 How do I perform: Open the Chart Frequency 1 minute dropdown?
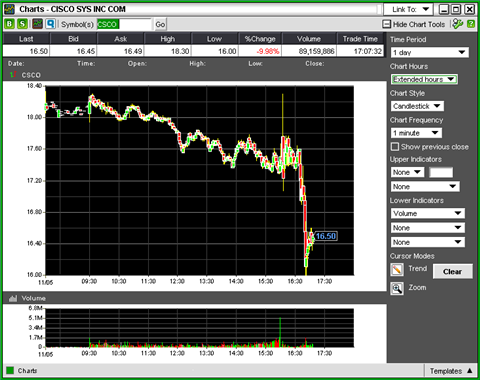[x=416, y=133]
